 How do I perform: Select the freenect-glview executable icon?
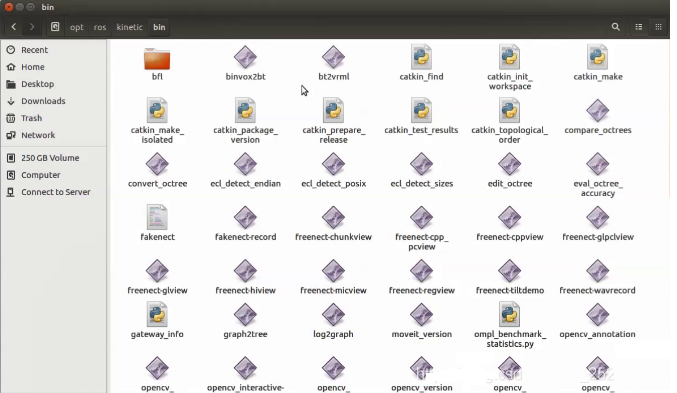157,271
